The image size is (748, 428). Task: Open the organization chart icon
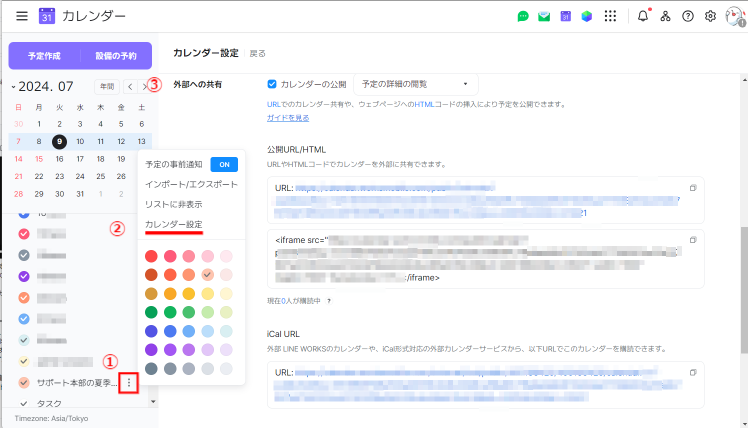(665, 16)
